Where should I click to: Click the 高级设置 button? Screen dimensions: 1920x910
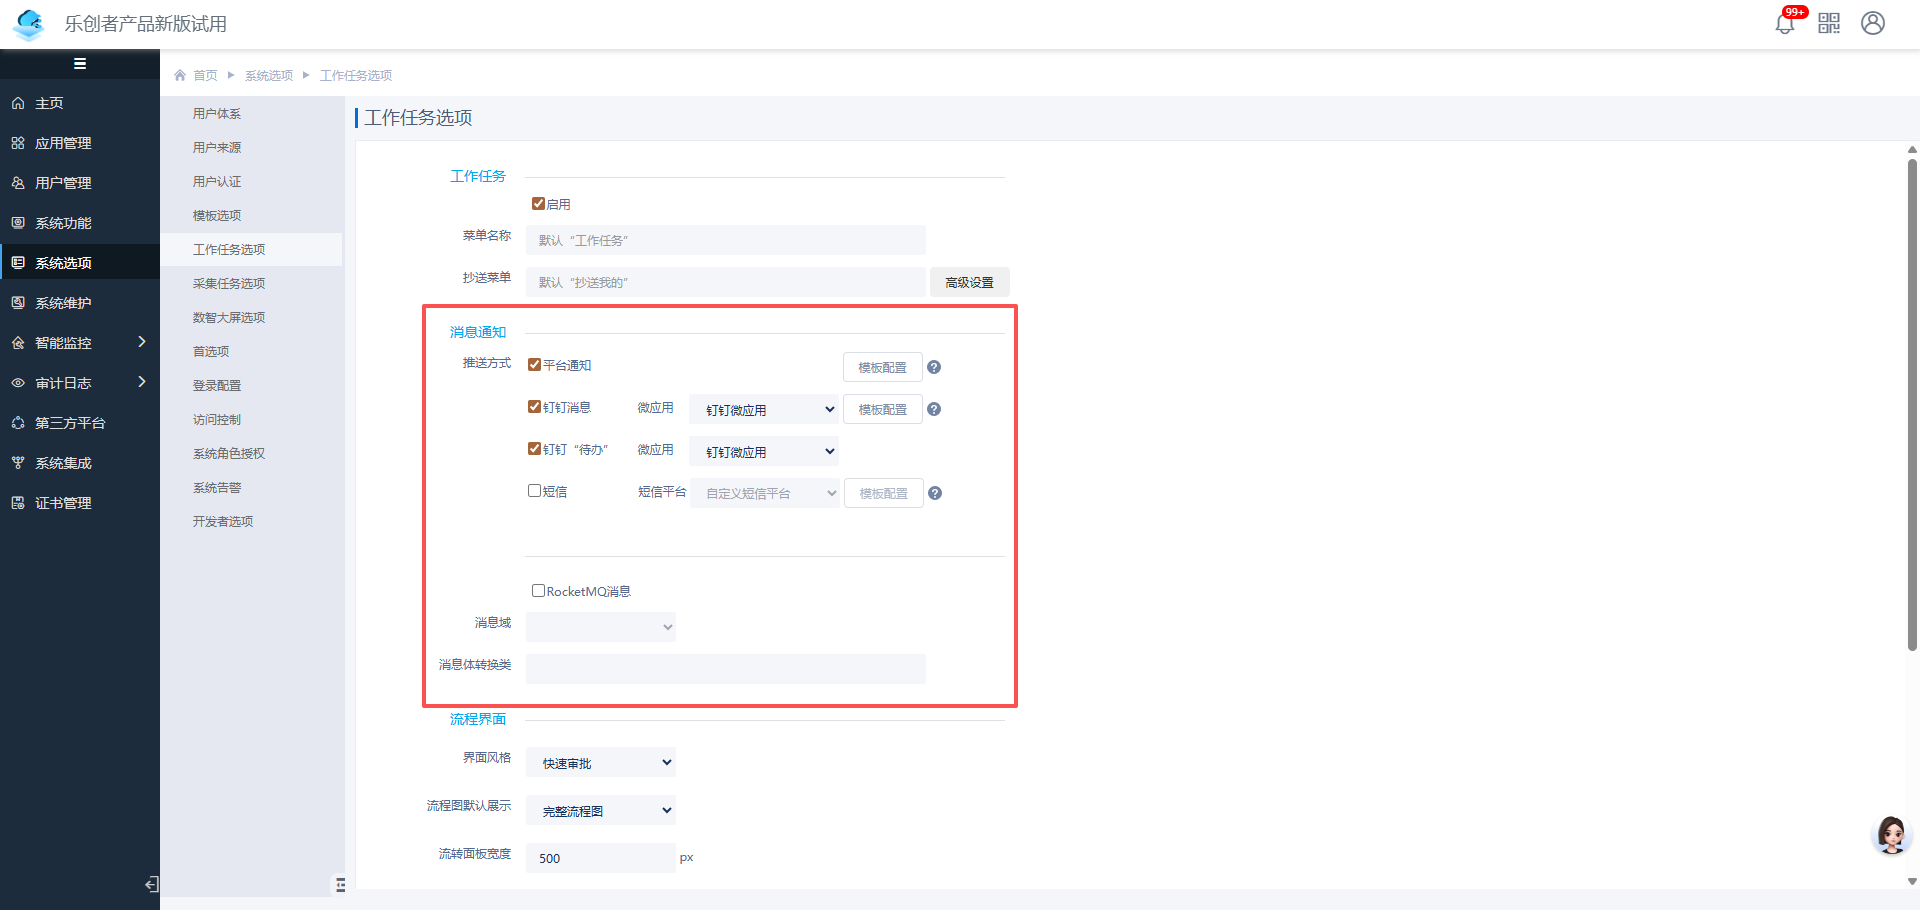click(x=969, y=283)
